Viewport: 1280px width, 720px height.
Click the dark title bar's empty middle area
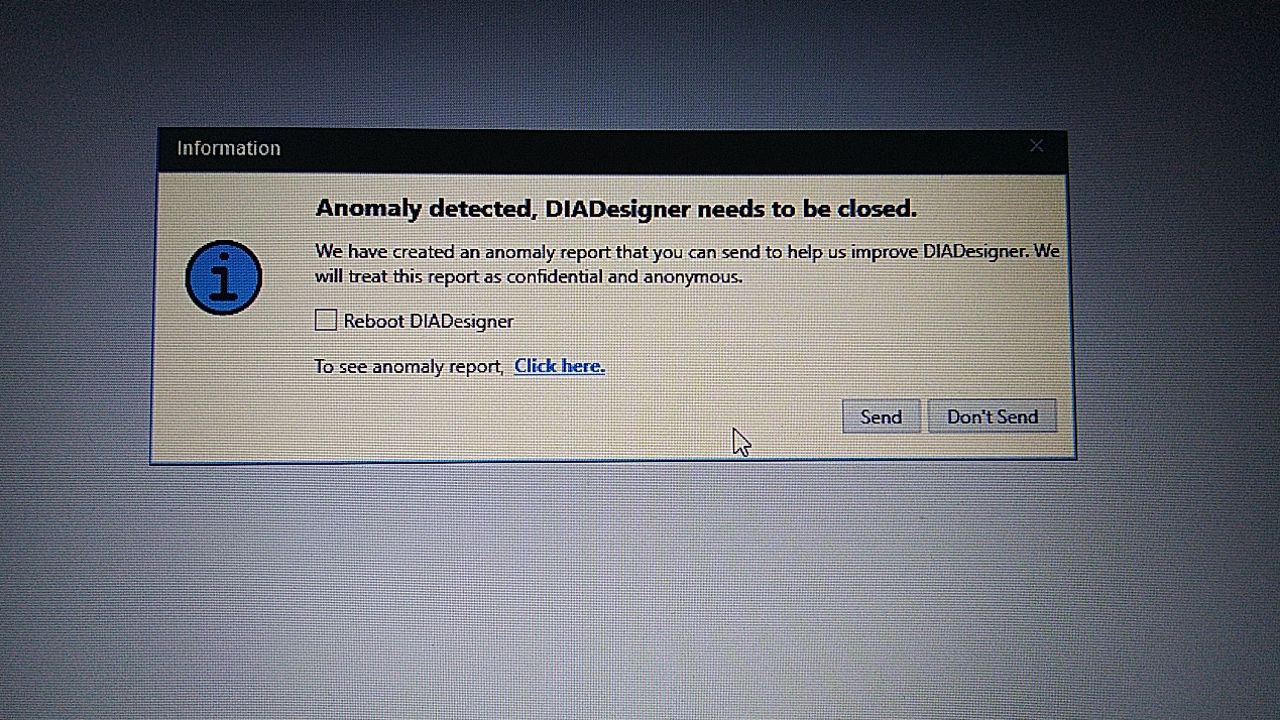[650, 149]
